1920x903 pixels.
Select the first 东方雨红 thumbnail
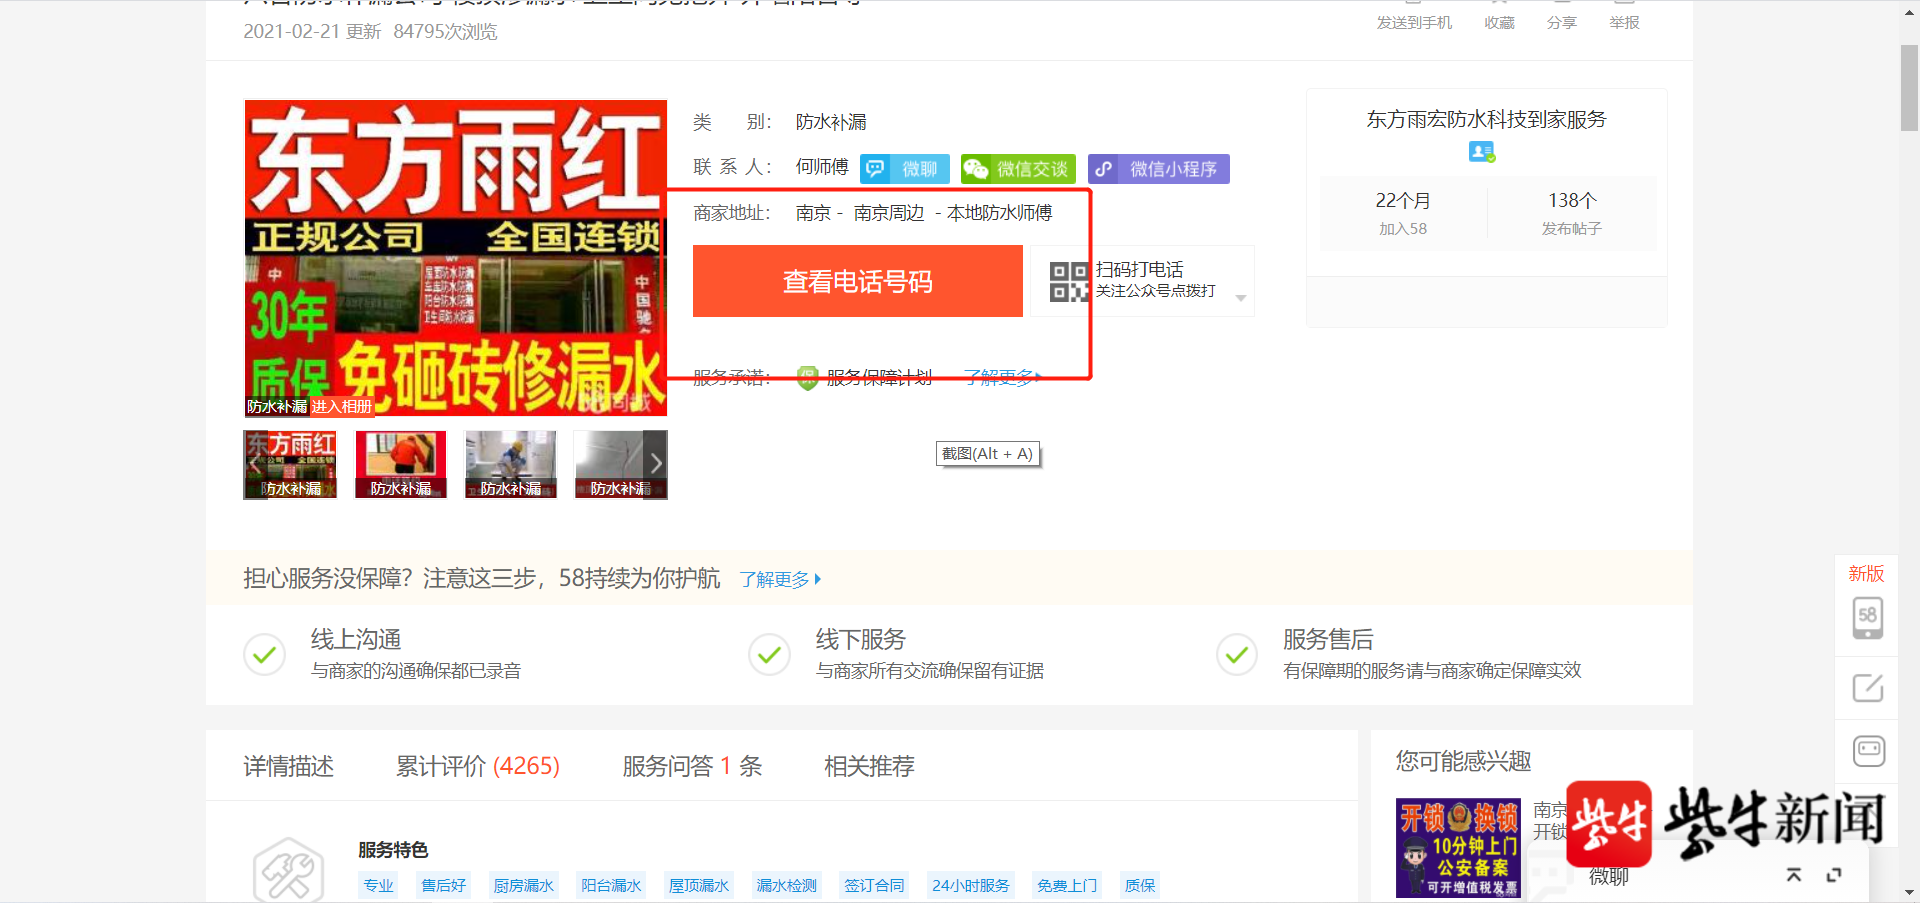tap(291, 464)
